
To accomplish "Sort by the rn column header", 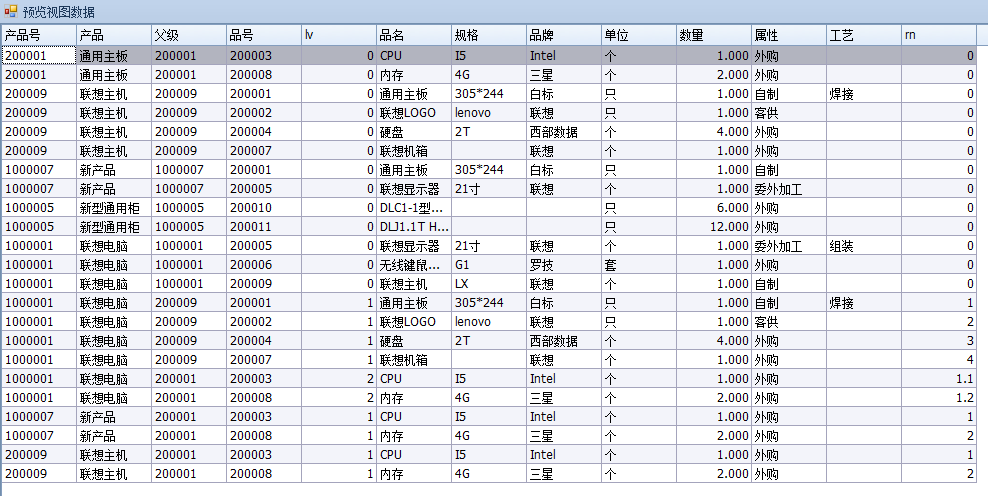I will (x=939, y=35).
